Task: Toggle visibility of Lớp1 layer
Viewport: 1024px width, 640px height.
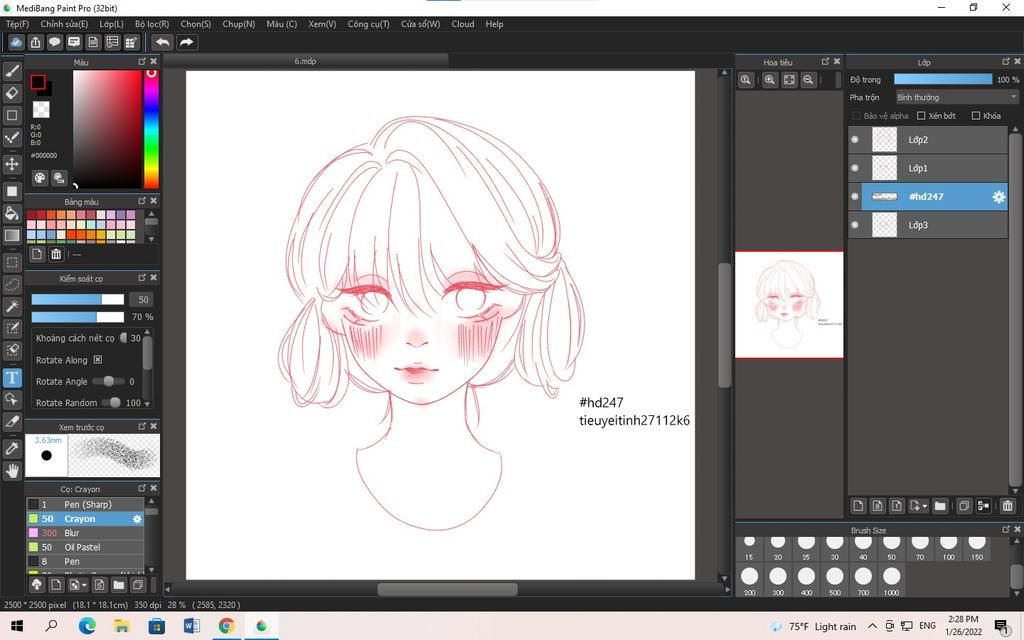Action: (855, 168)
